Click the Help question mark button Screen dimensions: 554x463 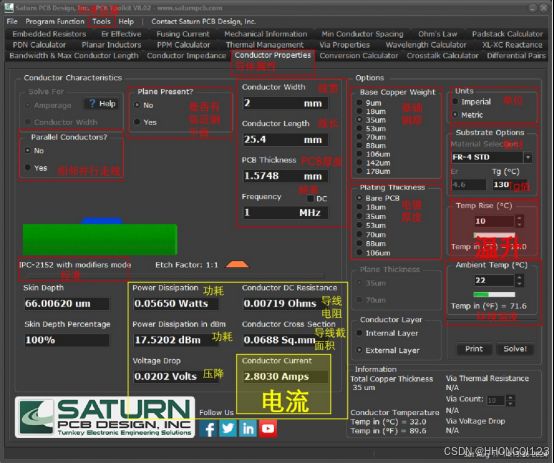coord(102,104)
